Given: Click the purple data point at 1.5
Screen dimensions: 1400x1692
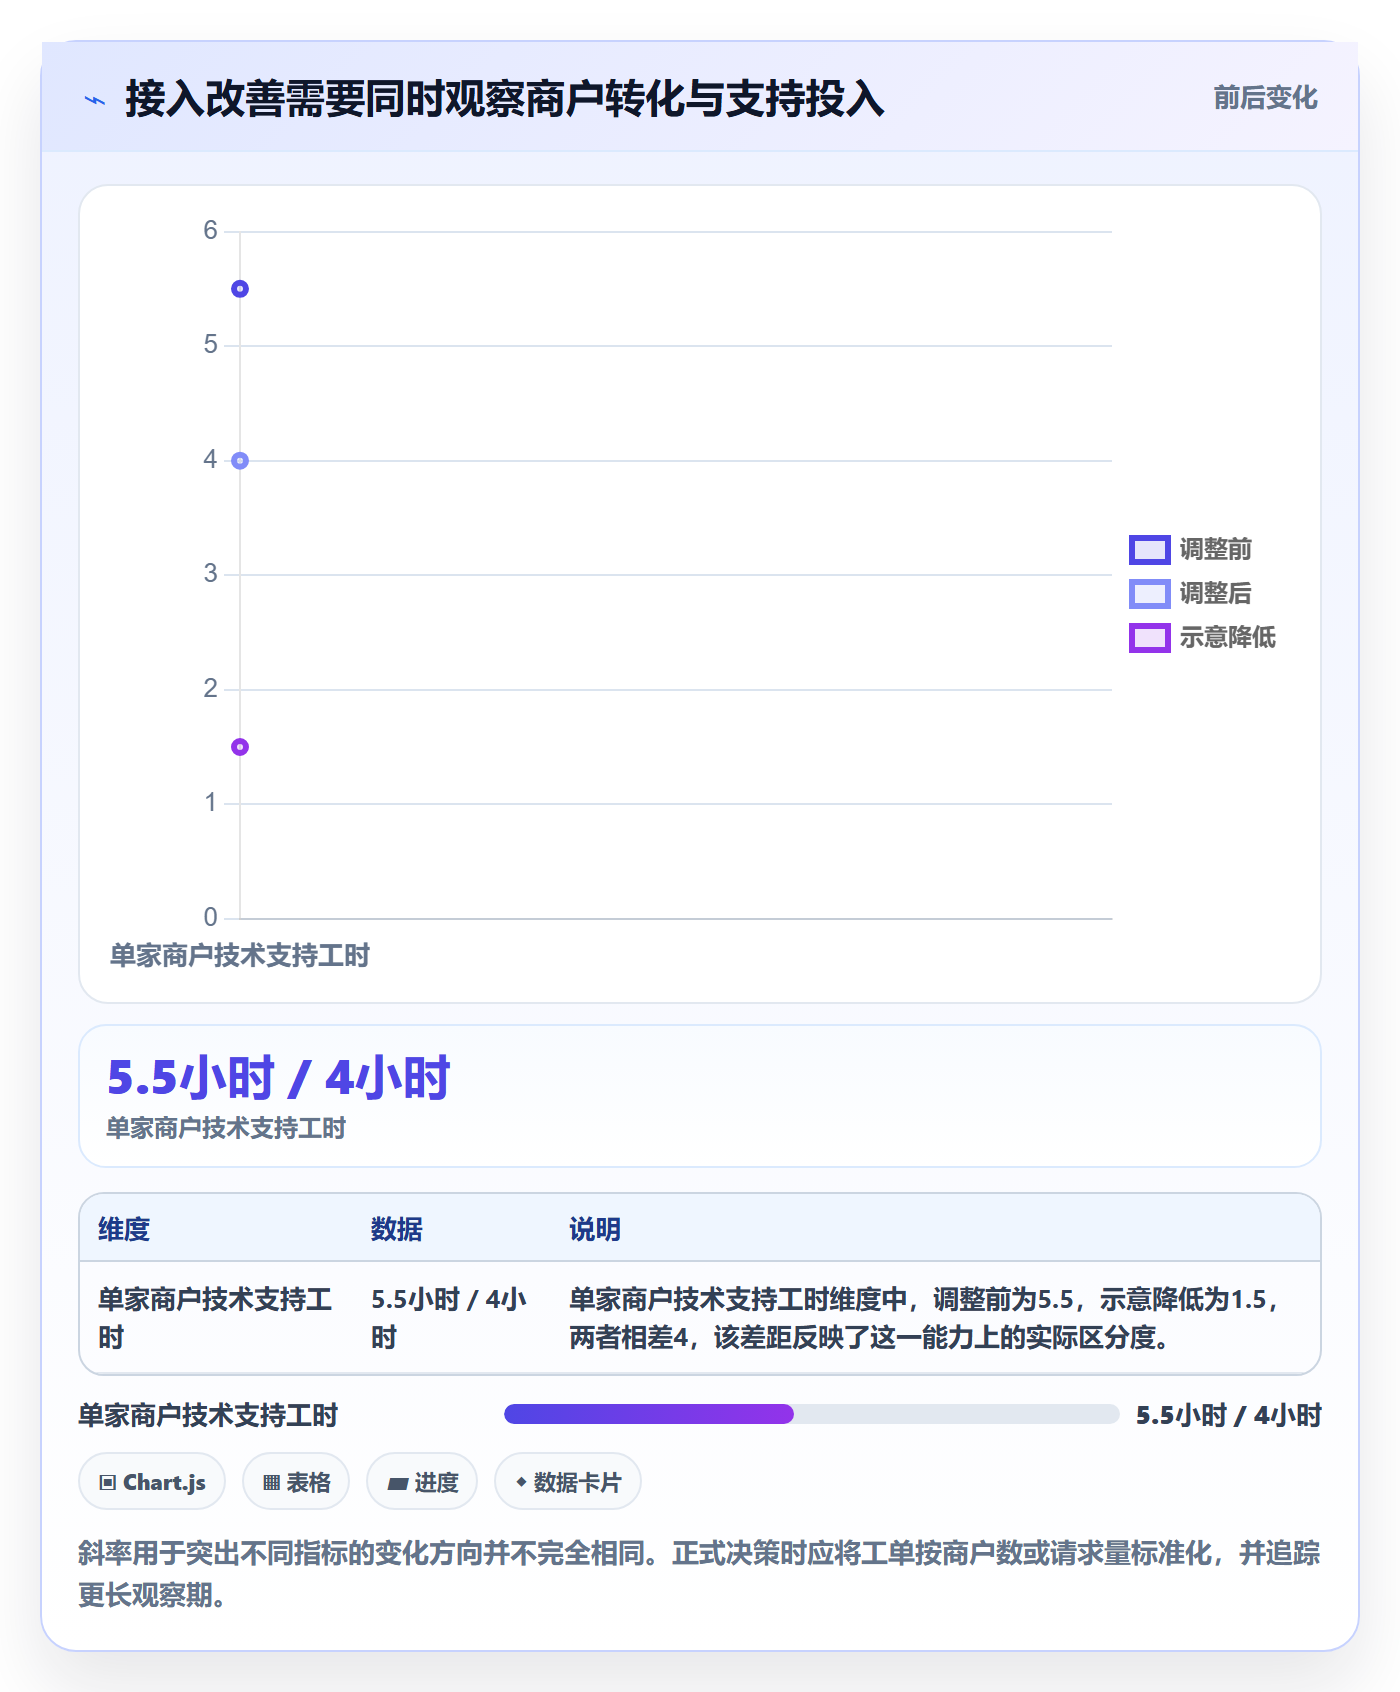Looking at the screenshot, I should [x=240, y=747].
